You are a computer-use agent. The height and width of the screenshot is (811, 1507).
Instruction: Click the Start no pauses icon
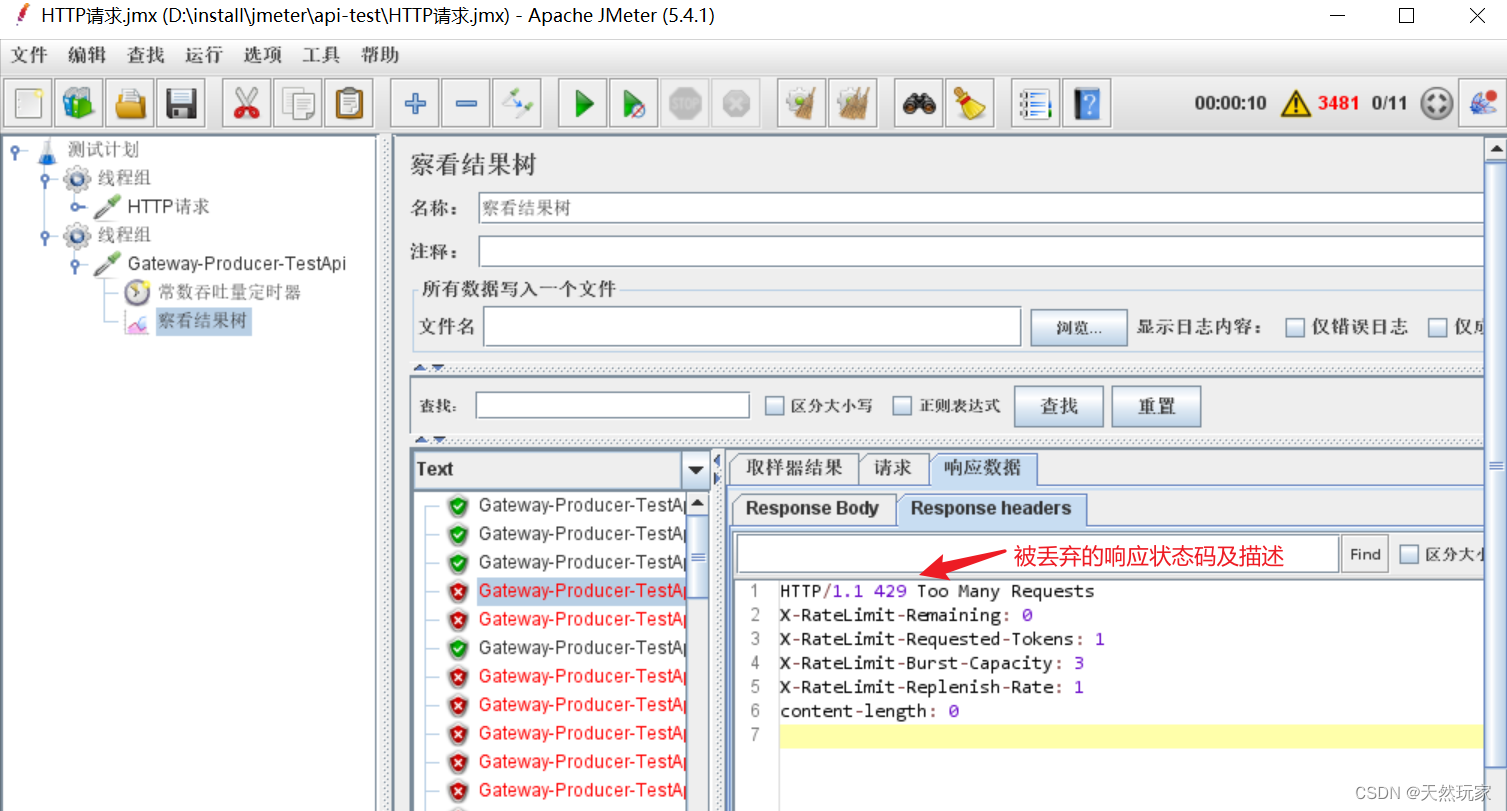(x=634, y=103)
